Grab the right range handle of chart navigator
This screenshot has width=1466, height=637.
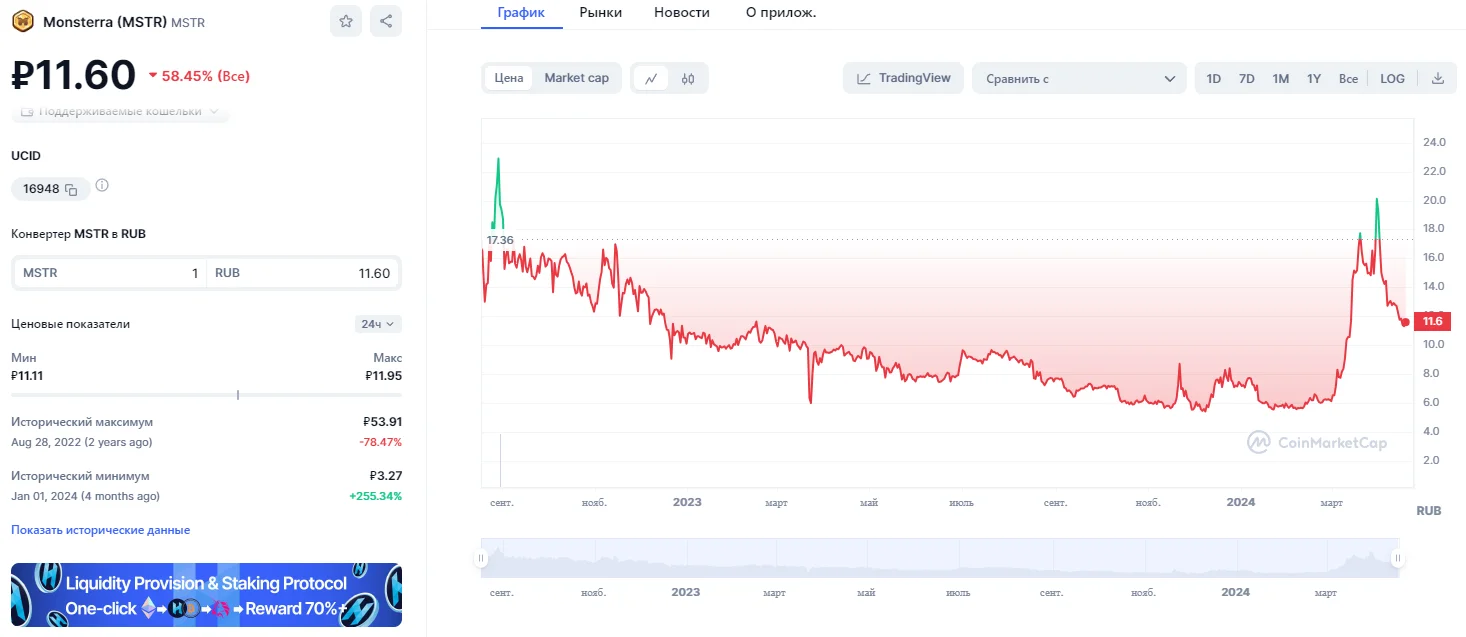tap(1398, 558)
